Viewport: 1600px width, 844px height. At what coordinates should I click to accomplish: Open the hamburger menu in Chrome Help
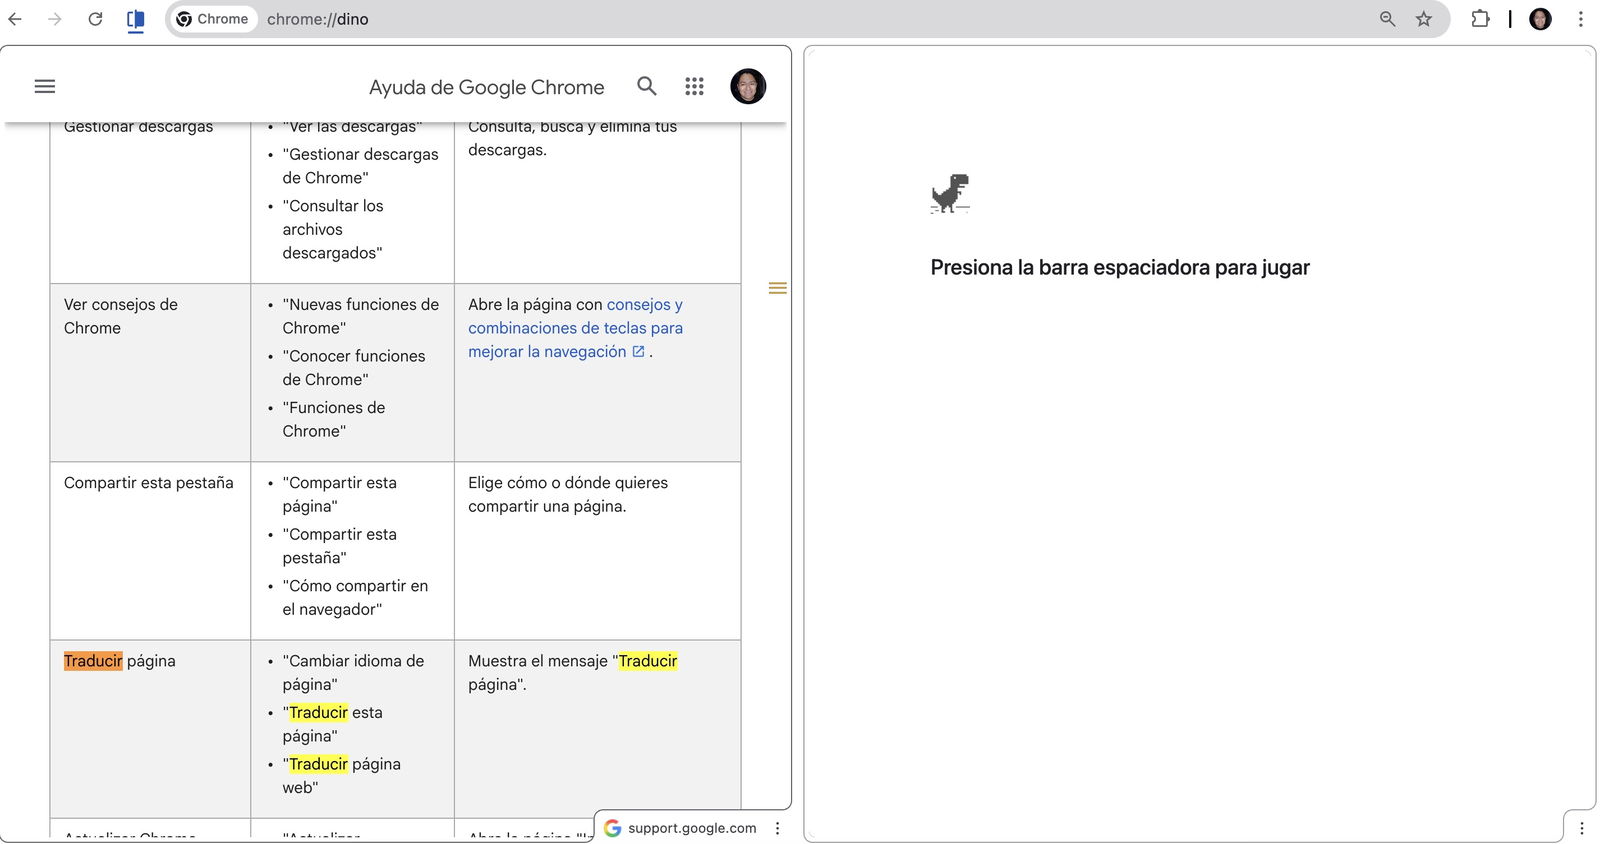click(x=45, y=87)
